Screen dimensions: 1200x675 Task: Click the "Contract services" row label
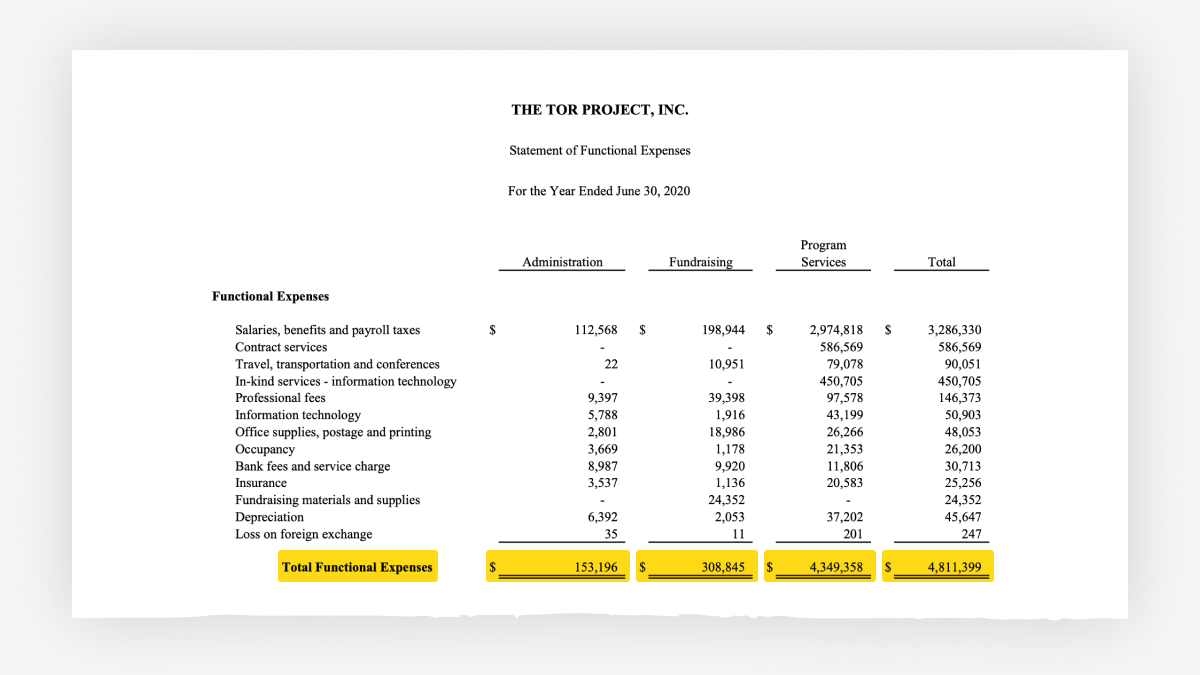[x=281, y=347]
